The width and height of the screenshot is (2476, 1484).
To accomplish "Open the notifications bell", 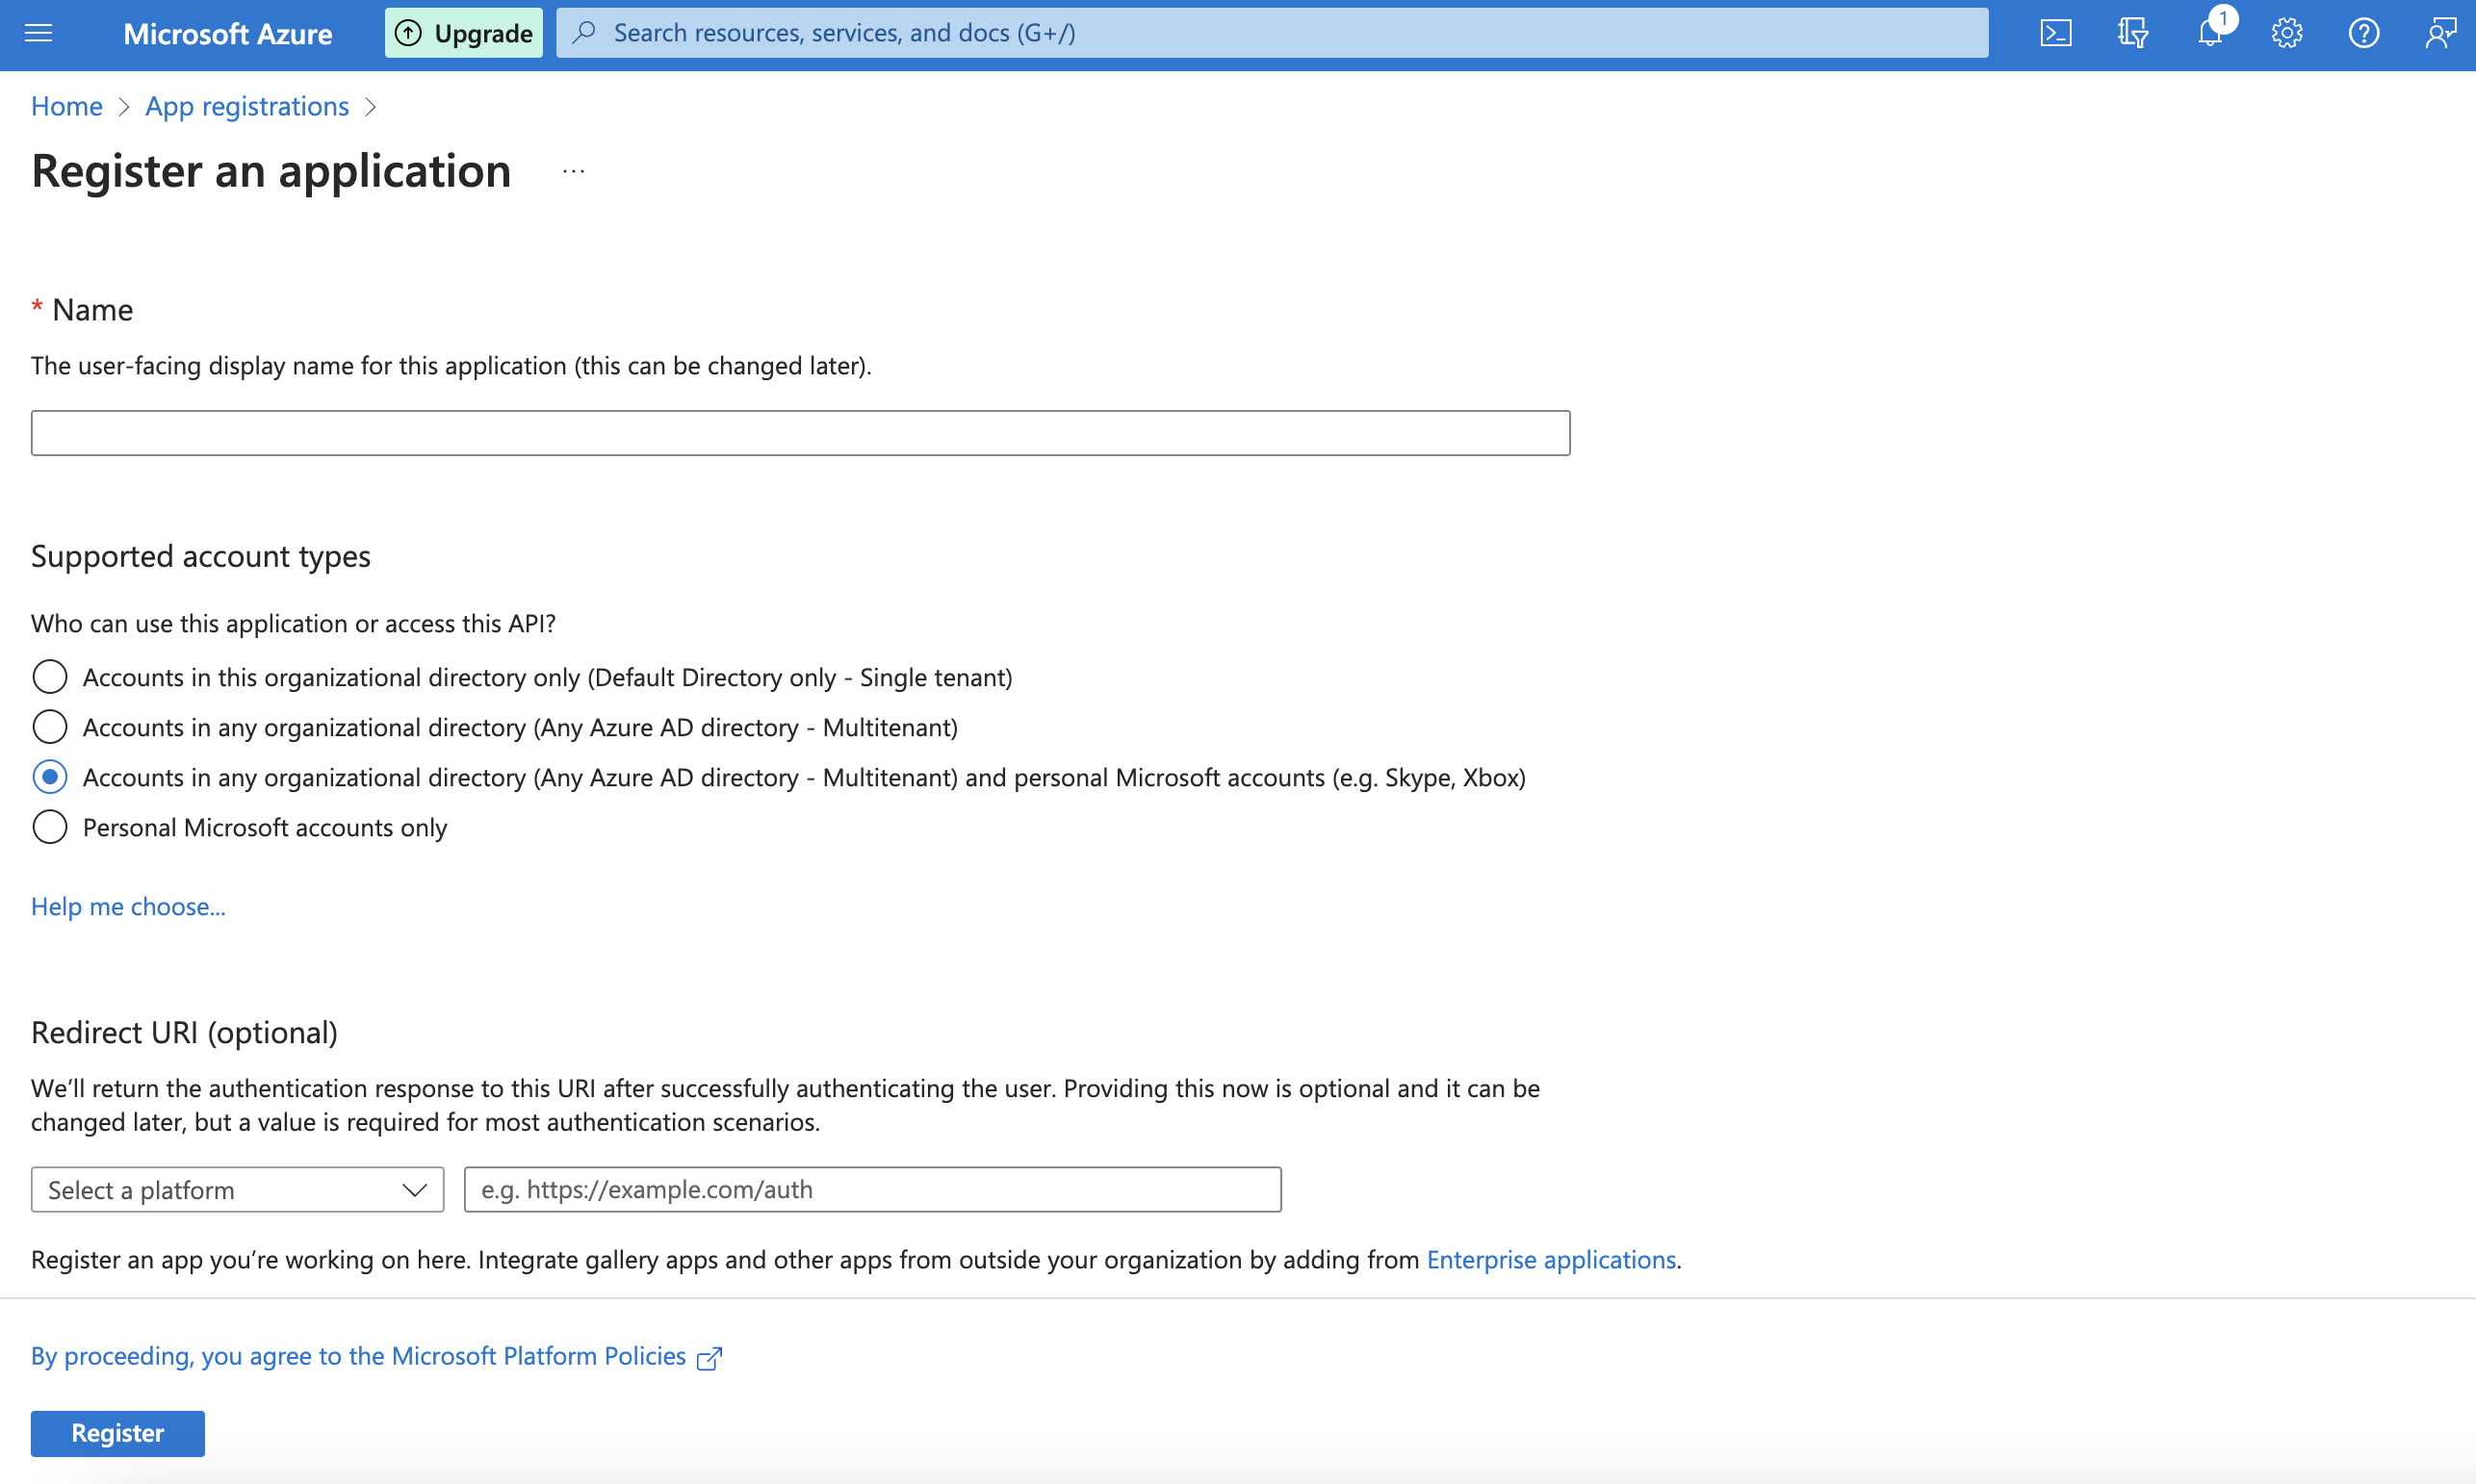I will [2209, 33].
